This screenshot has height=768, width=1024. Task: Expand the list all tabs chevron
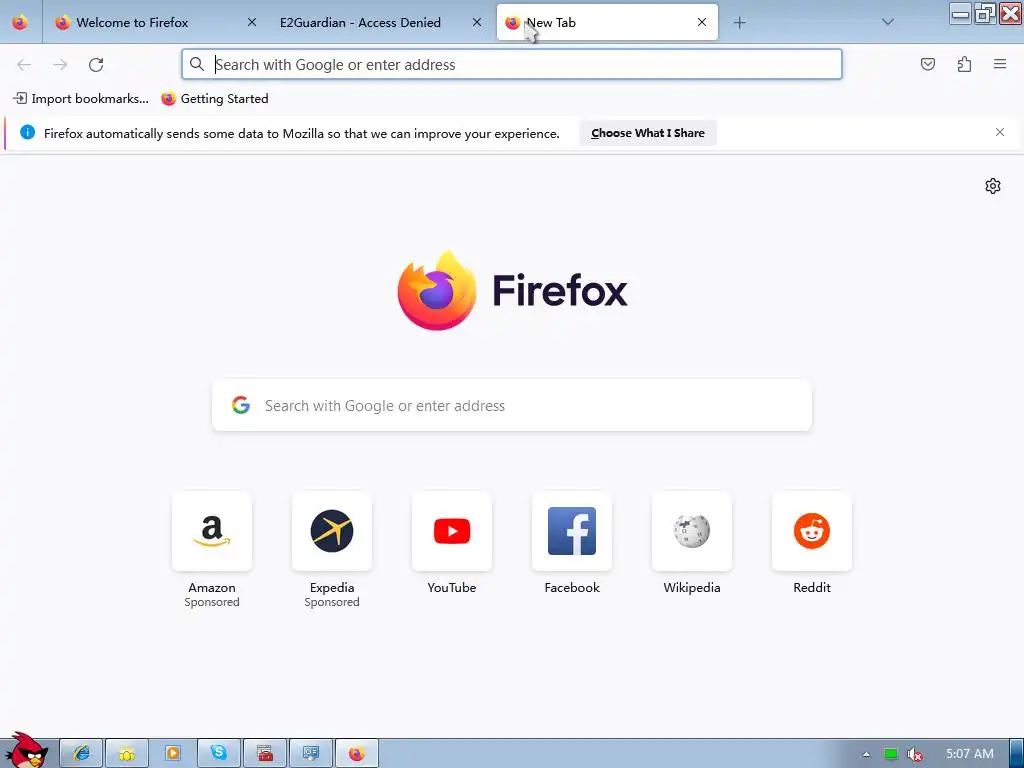888,22
